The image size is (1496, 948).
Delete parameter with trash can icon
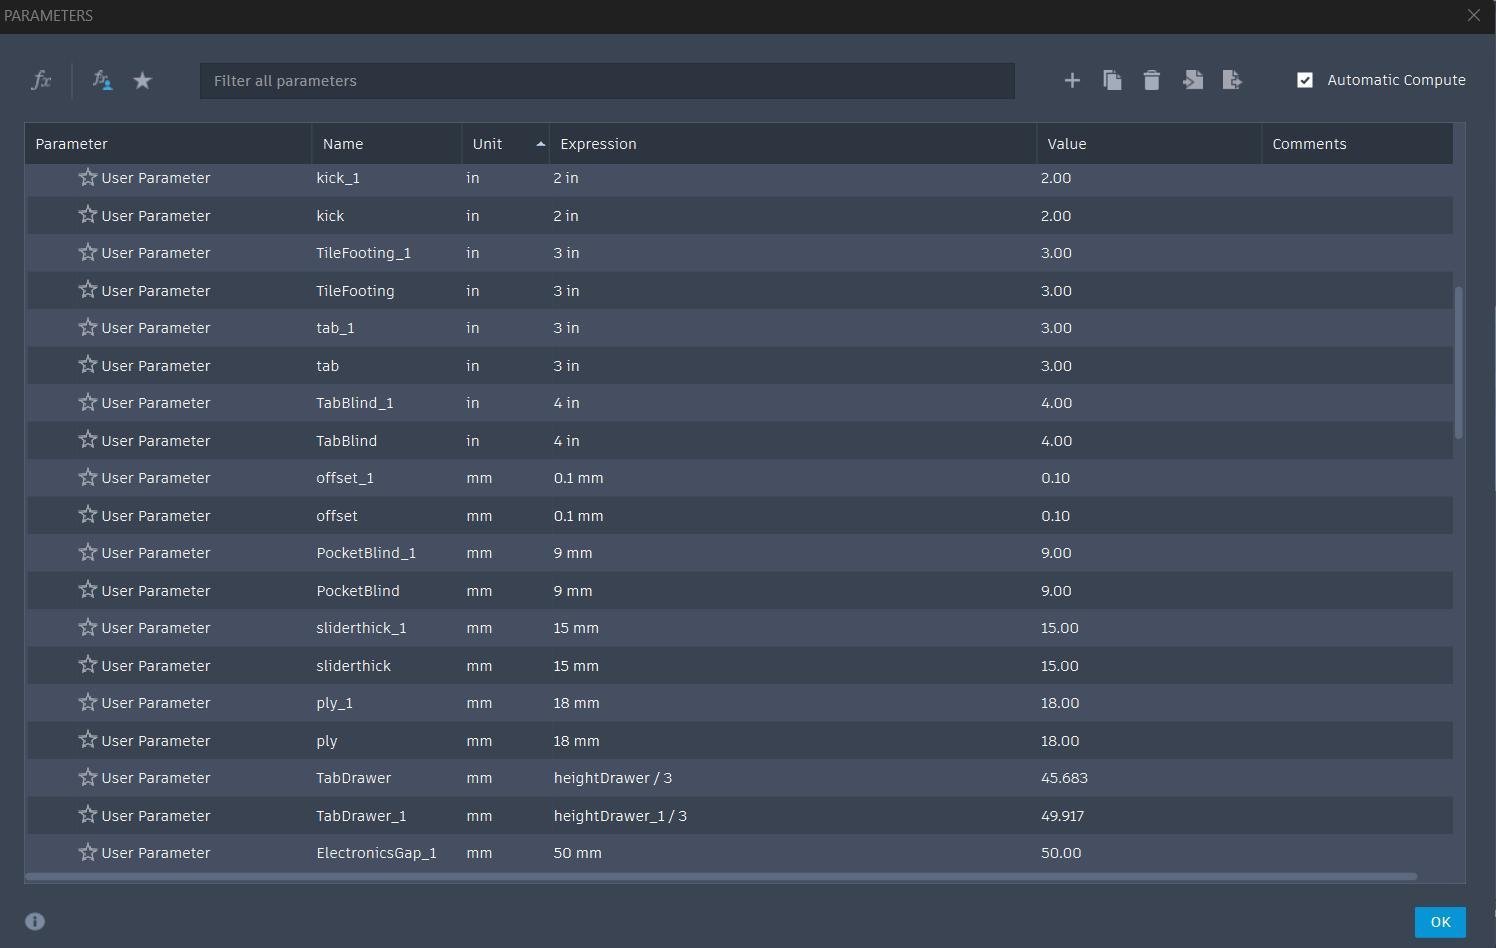[x=1152, y=80]
